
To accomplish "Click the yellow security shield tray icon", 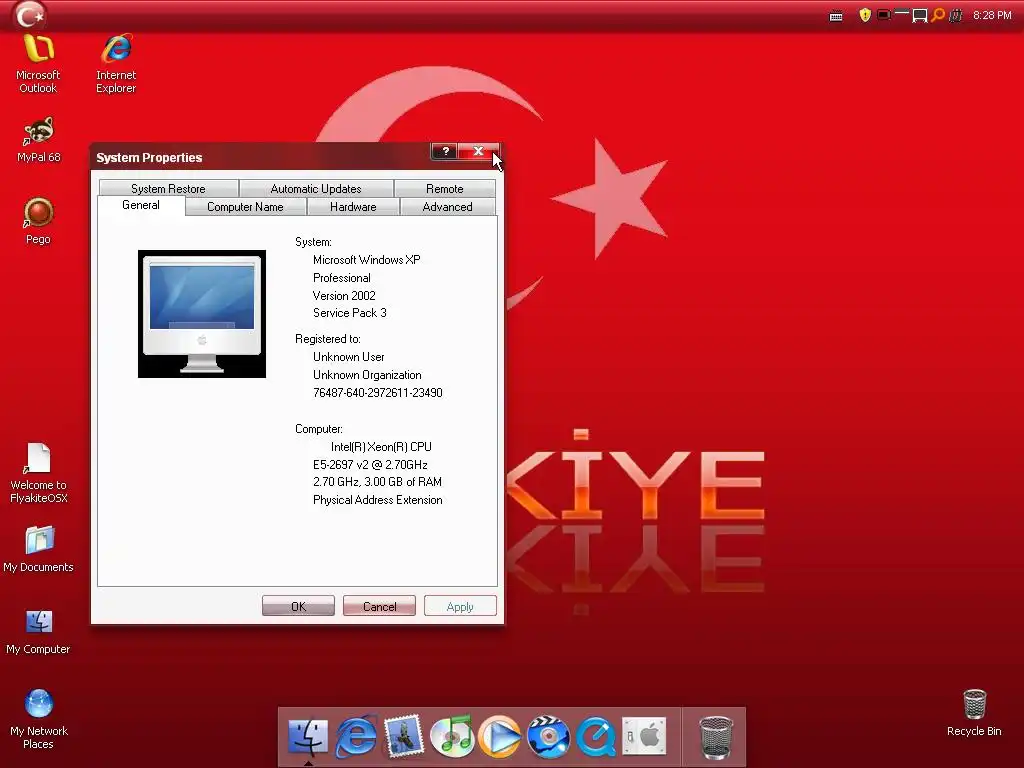I will (x=865, y=14).
